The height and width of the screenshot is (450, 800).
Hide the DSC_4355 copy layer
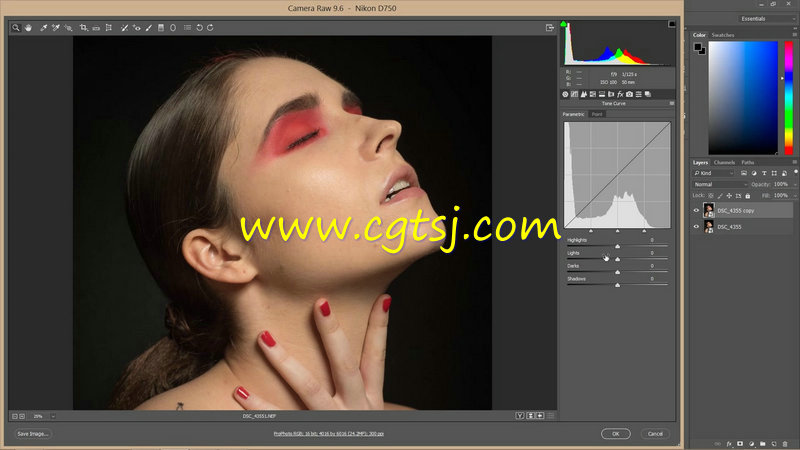pyautogui.click(x=696, y=210)
